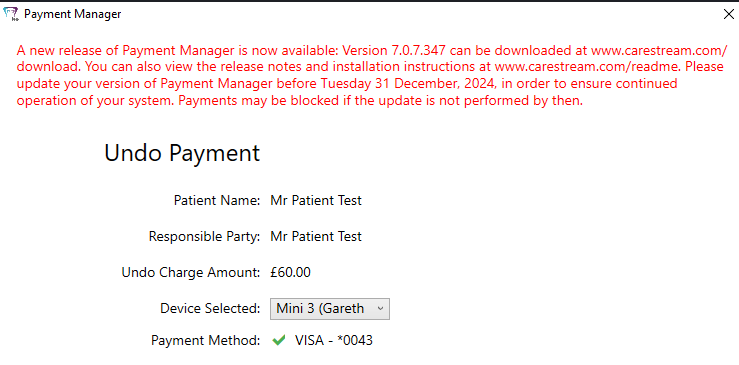Close the Payment Manager window
This screenshot has height=365, width=739.
point(728,15)
